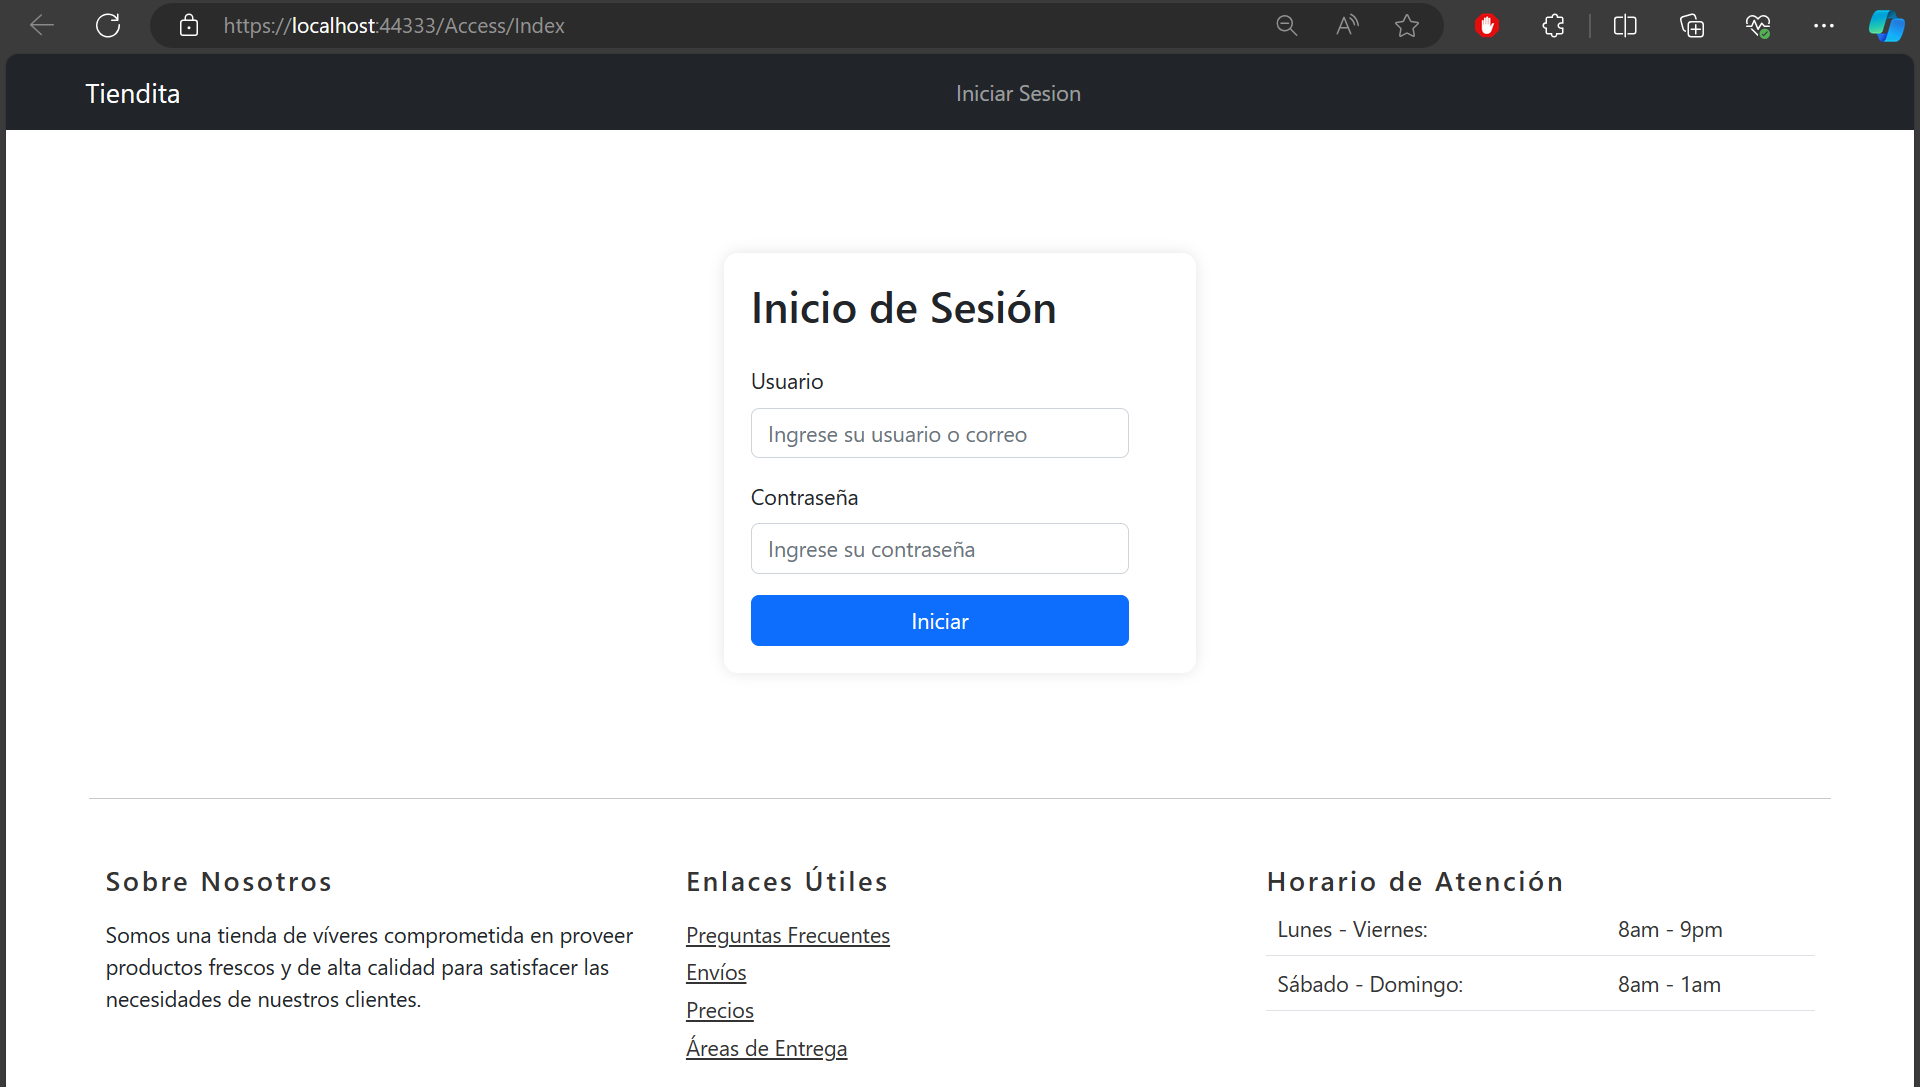The image size is (1920, 1087).
Task: Click the Inicio de Sesión heading
Action: click(904, 308)
